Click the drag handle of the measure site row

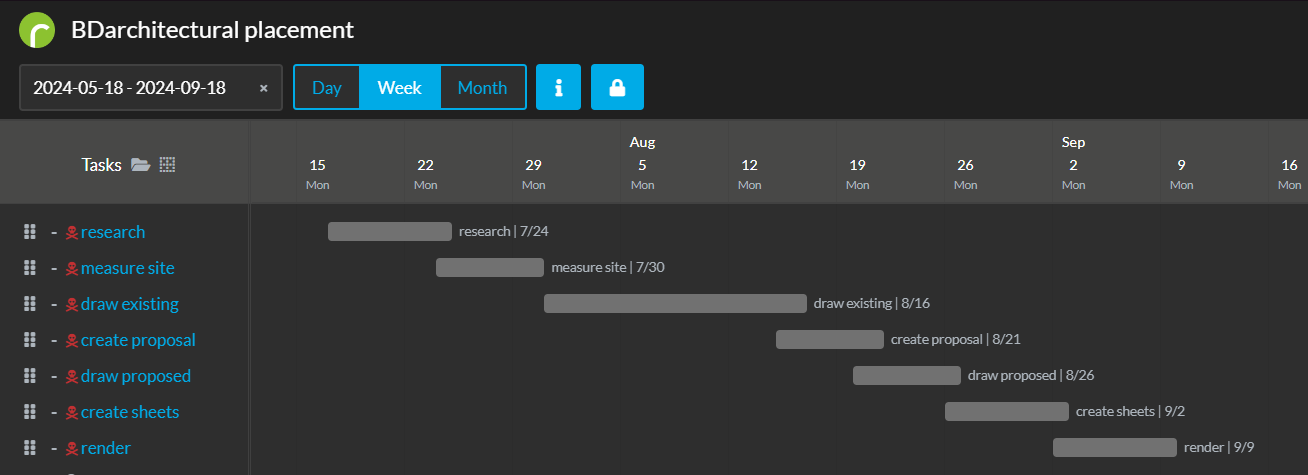click(x=30, y=268)
